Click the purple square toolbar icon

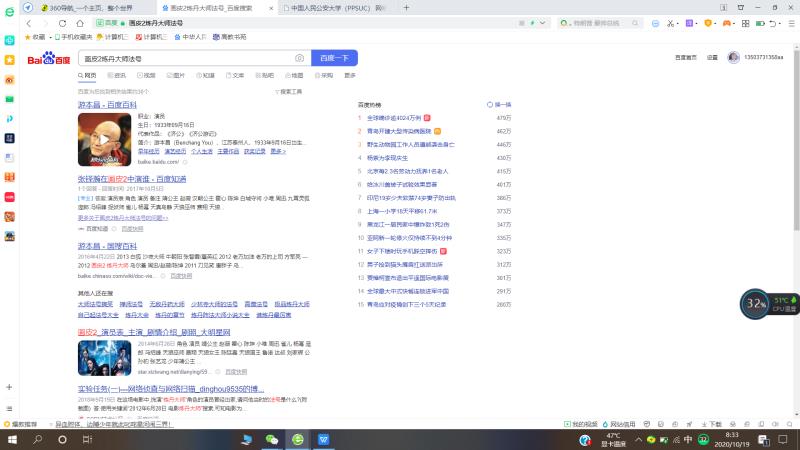[x=689, y=23]
